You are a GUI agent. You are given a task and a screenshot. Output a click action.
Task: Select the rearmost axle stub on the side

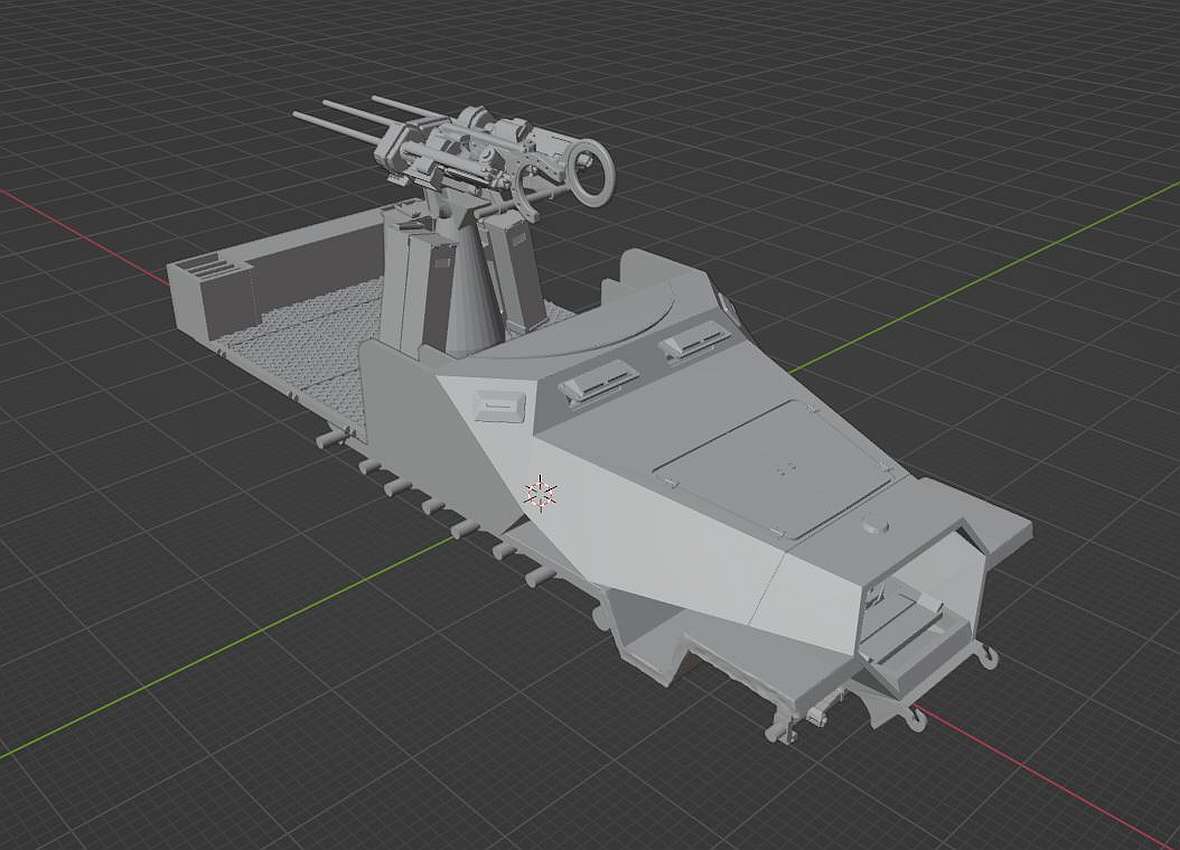pyautogui.click(x=330, y=438)
